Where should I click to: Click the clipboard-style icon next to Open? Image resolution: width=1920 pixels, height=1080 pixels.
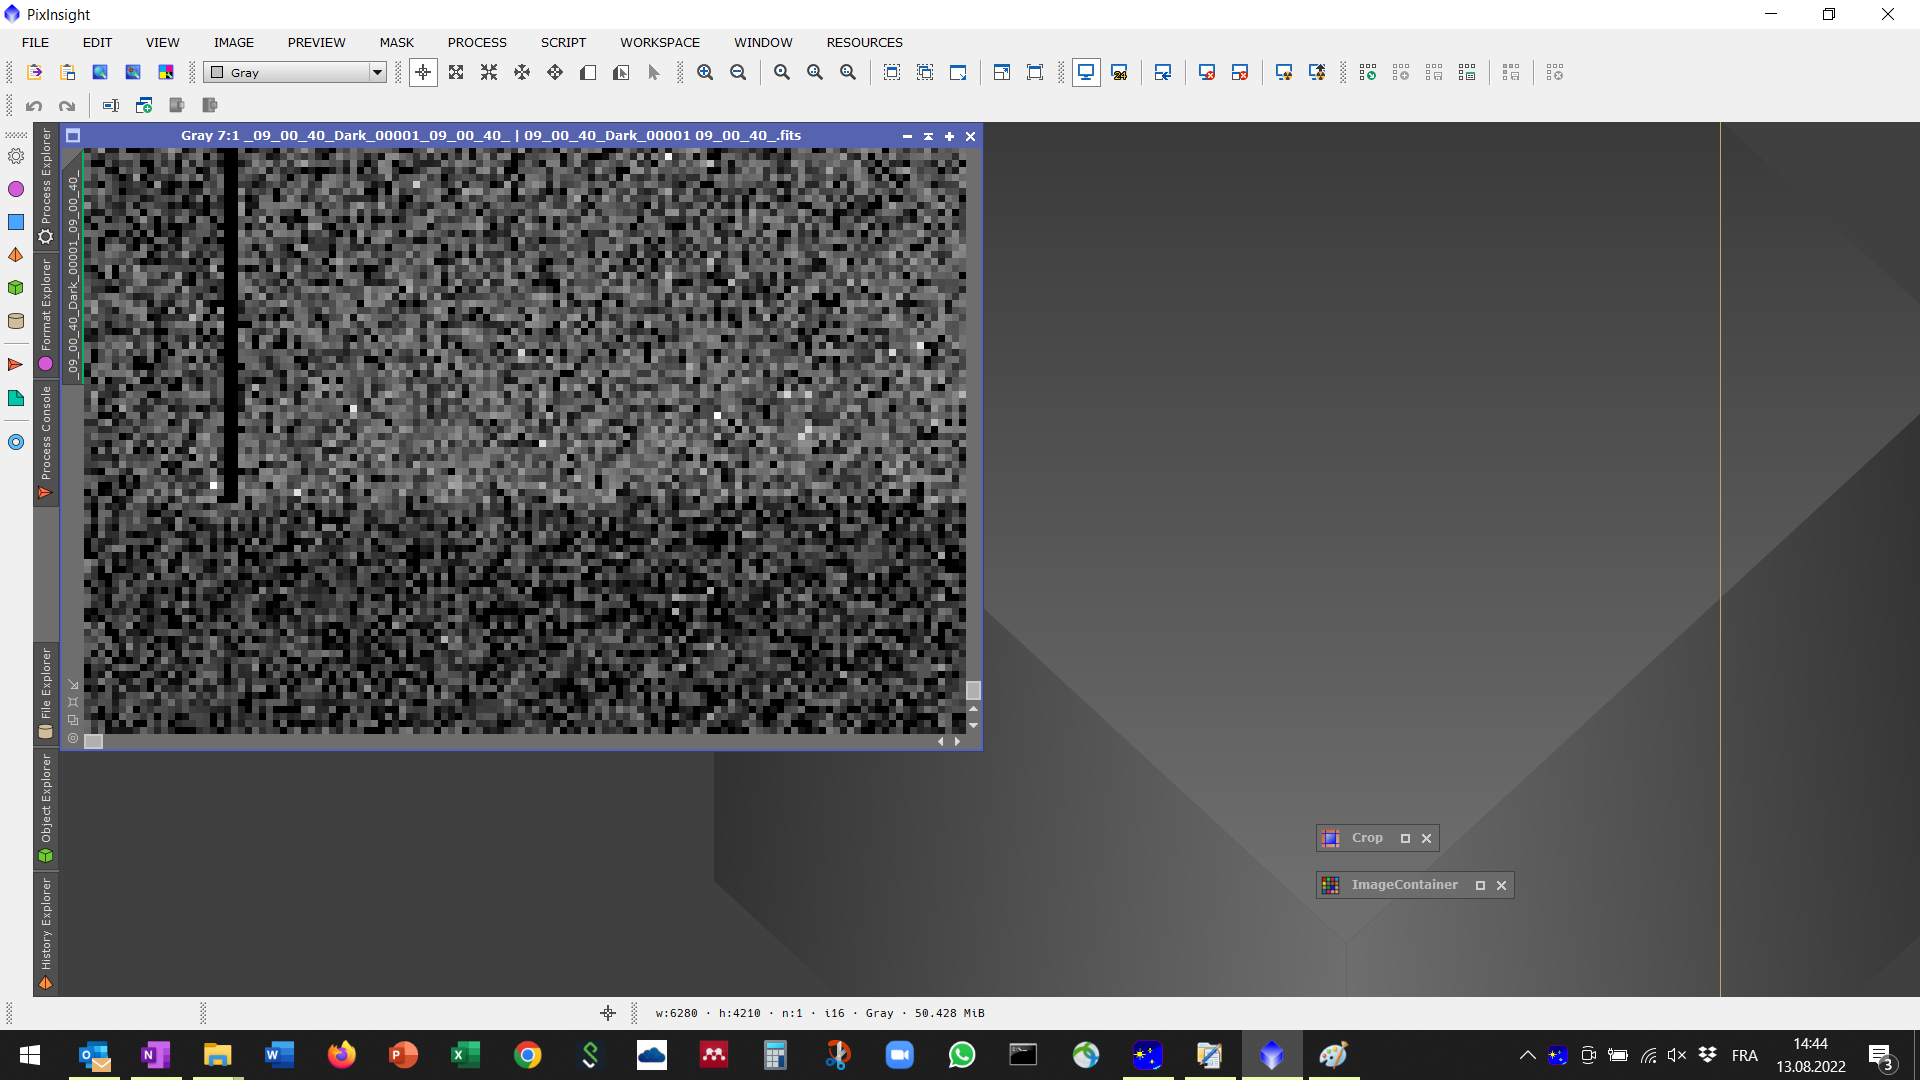pyautogui.click(x=67, y=72)
